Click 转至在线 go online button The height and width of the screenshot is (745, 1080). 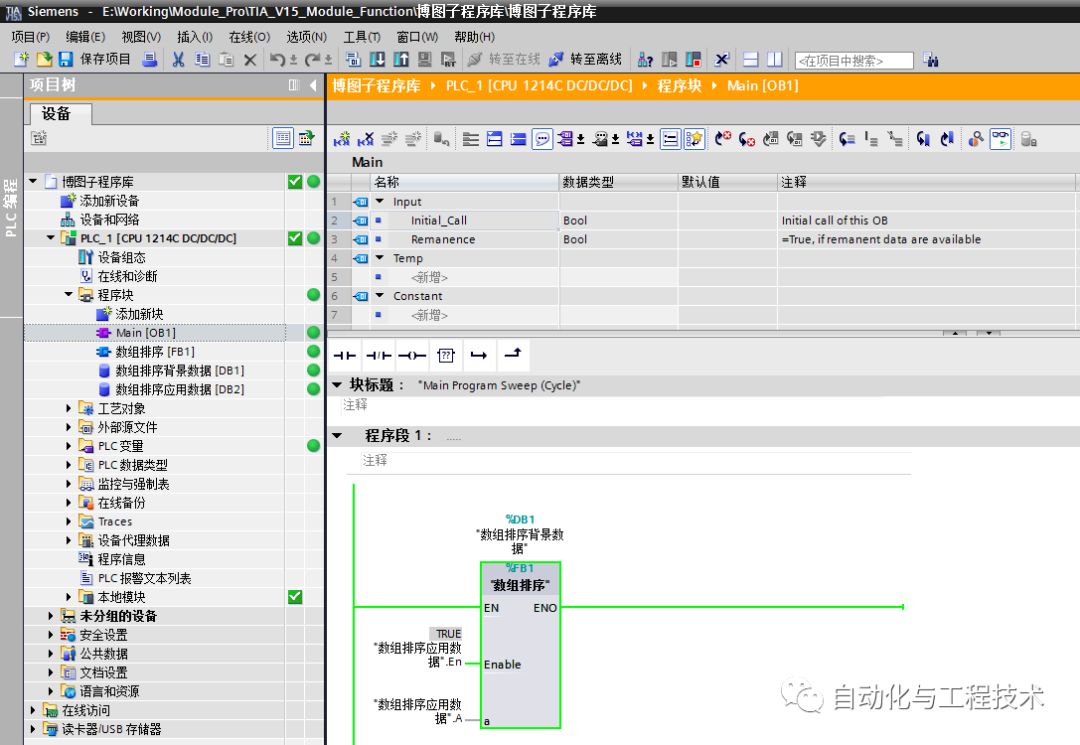click(503, 60)
